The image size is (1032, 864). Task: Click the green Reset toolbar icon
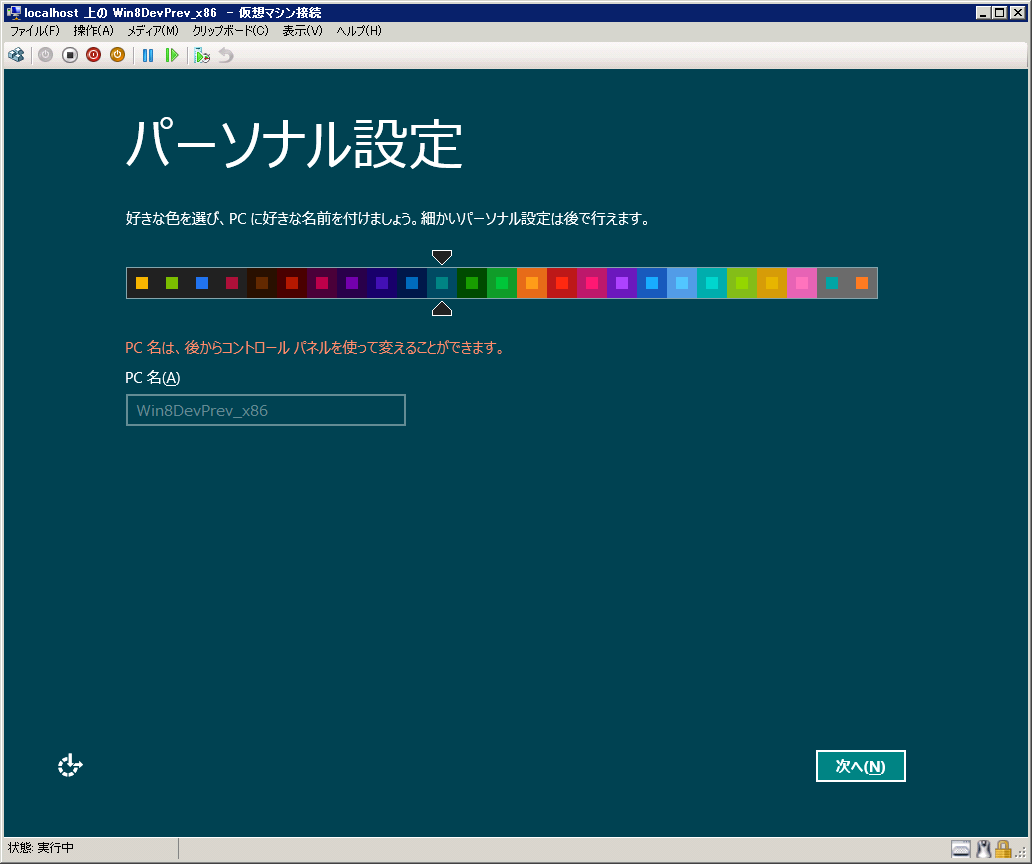[172, 55]
